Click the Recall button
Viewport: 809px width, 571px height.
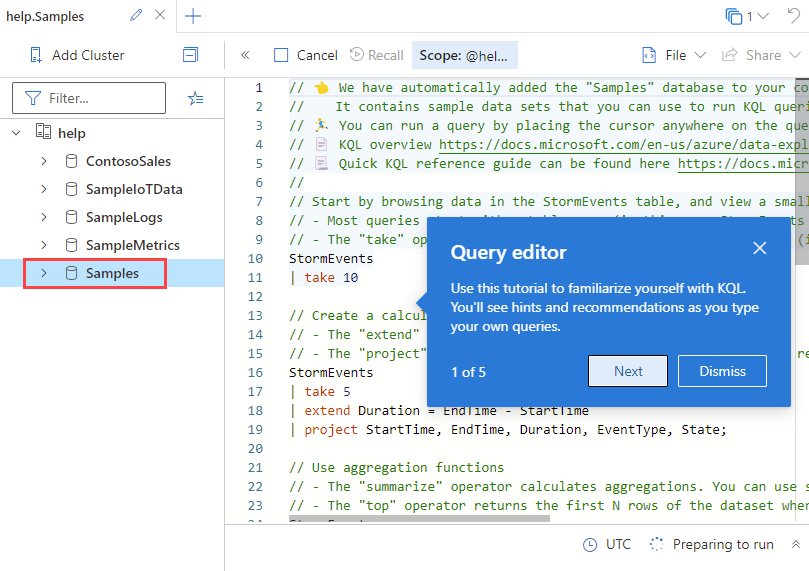click(377, 55)
